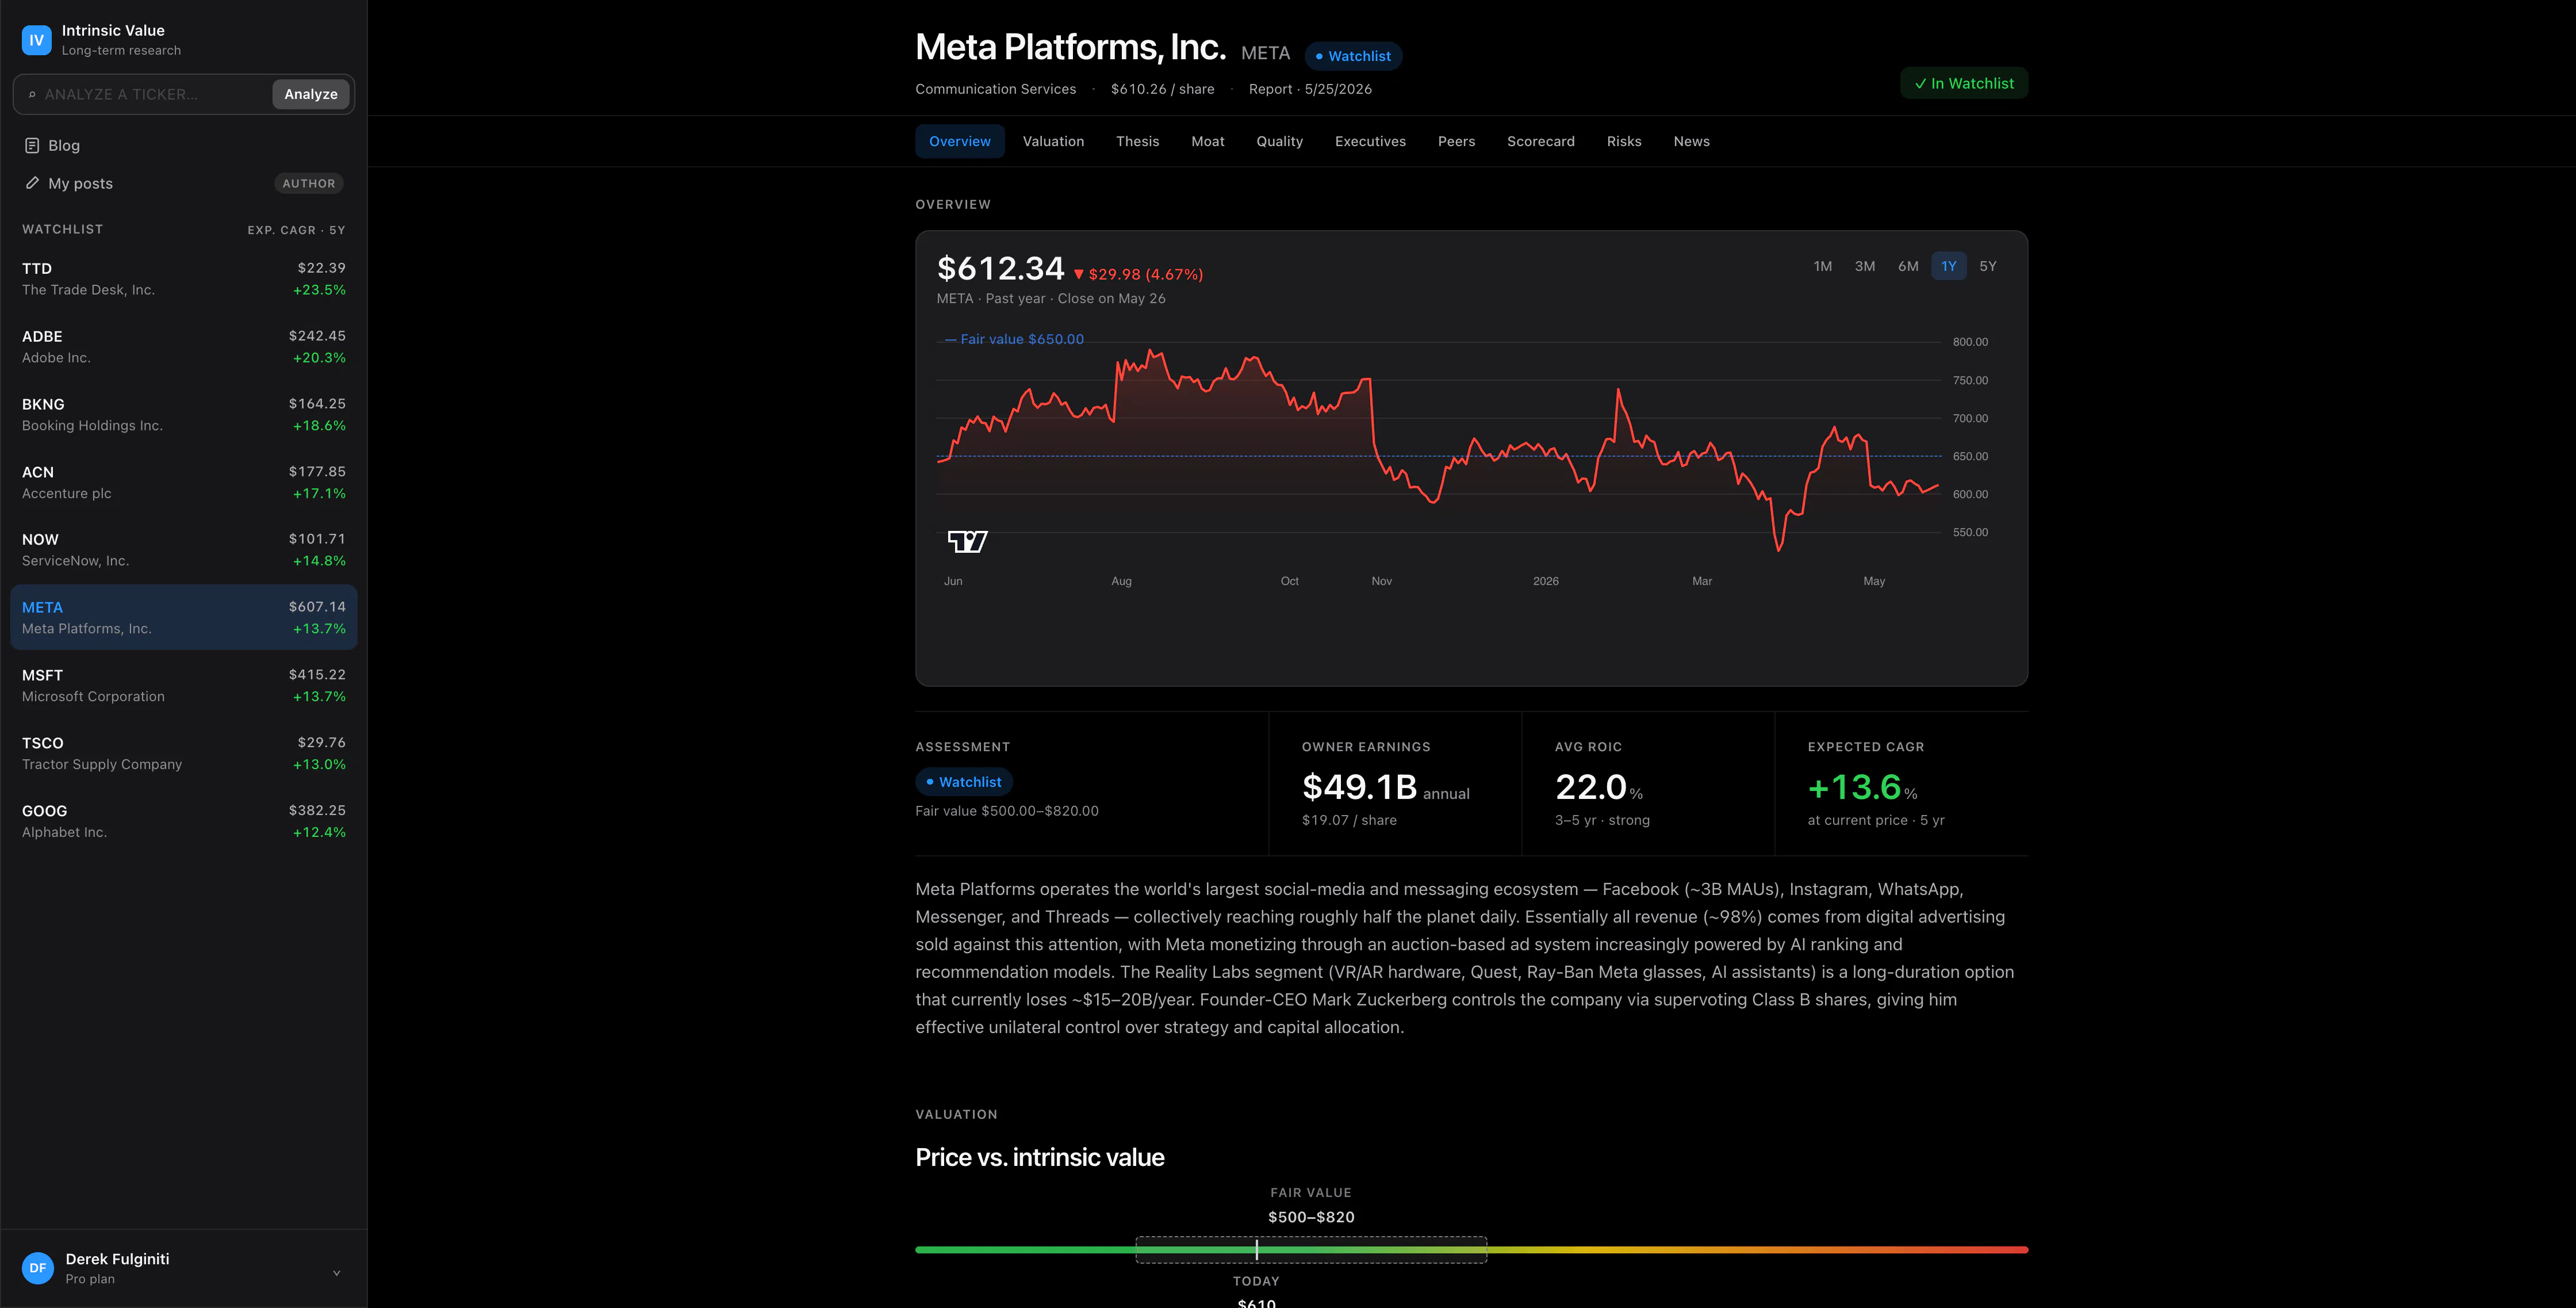Screen dimensions: 2576x1308
Task: Select the 1Y chart range
Action: click(1949, 266)
